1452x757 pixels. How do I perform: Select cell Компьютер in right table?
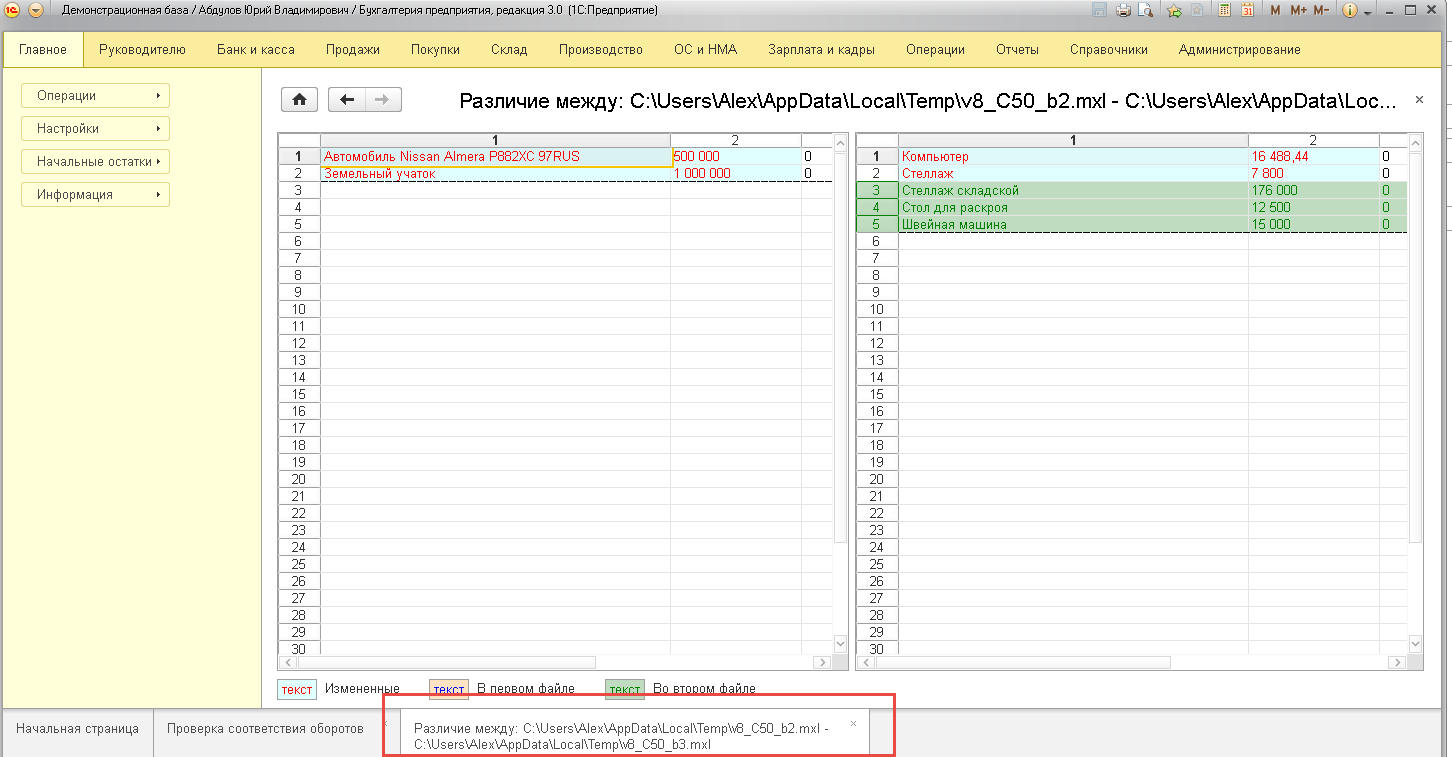[1073, 156]
